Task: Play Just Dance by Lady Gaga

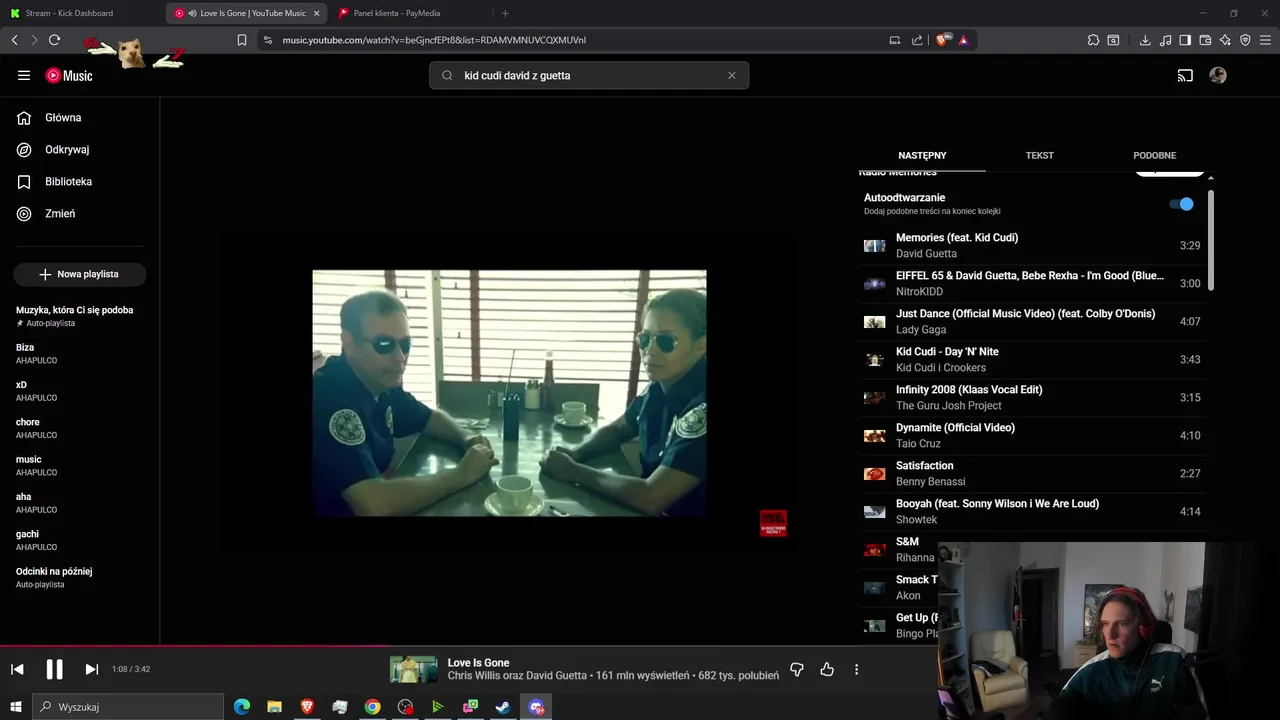Action: [x=1032, y=322]
